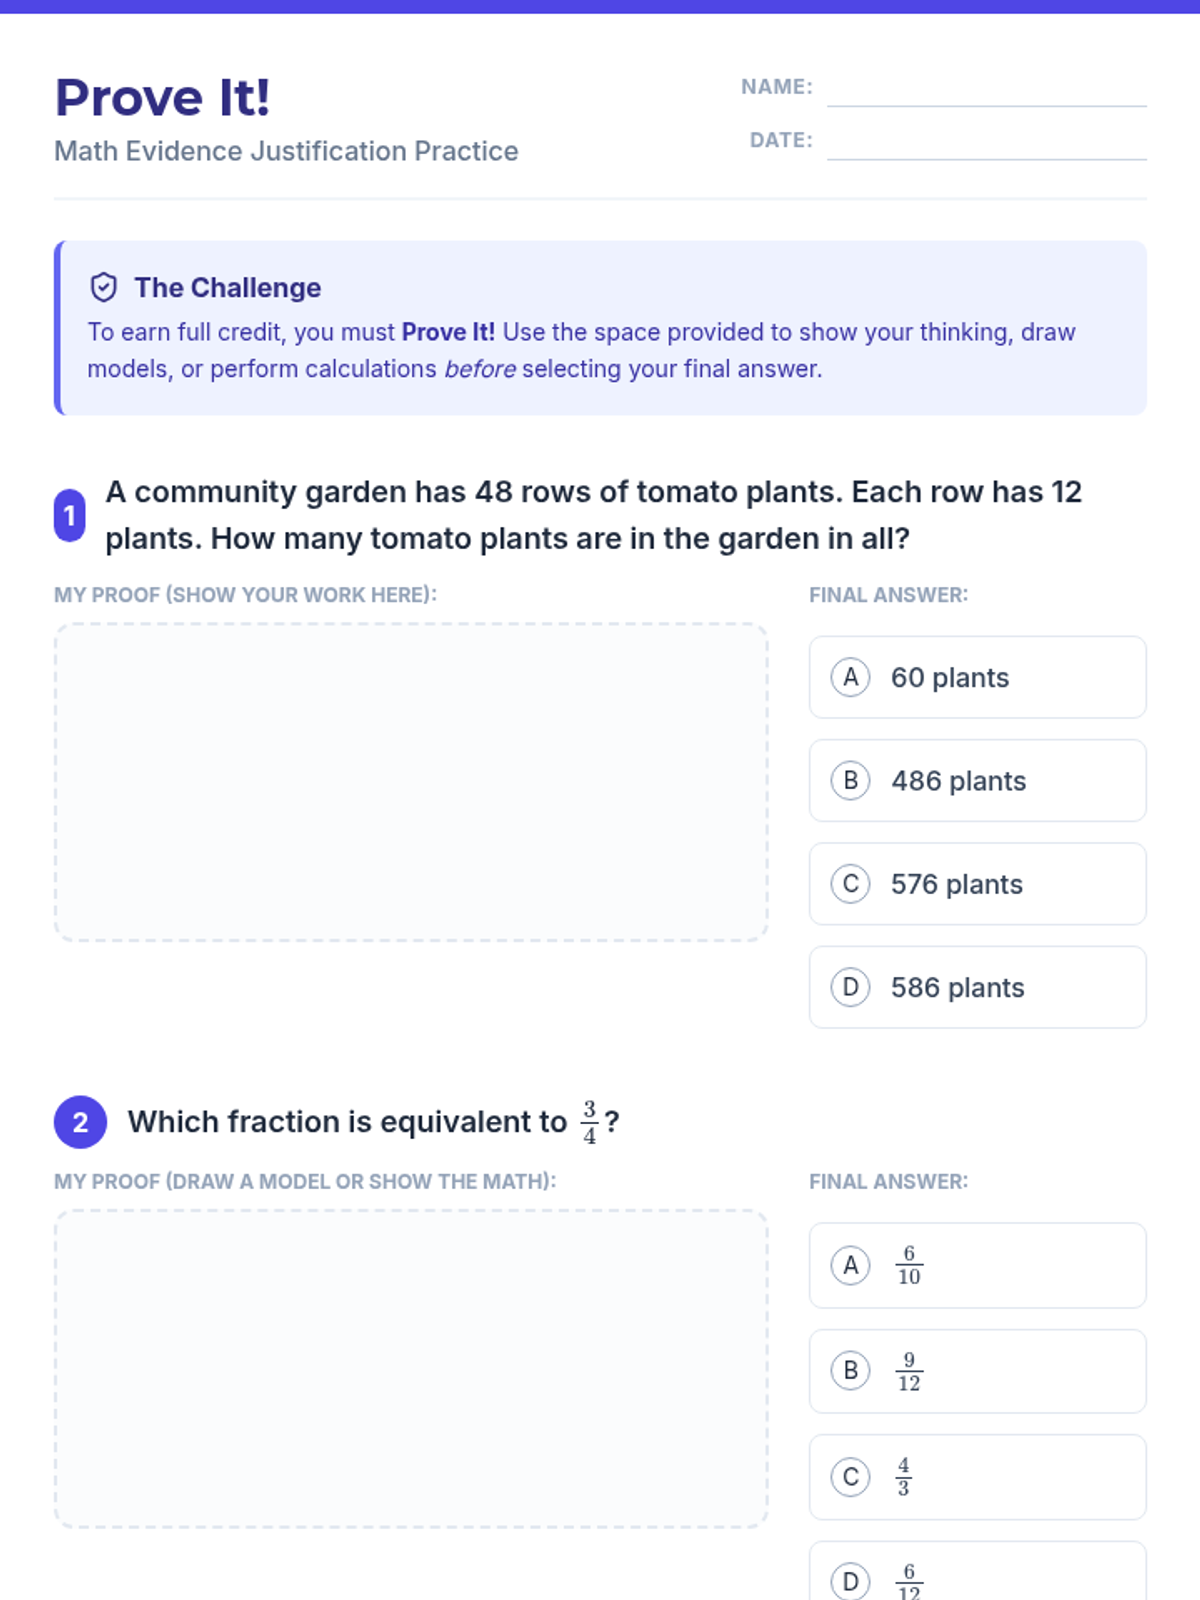Click the question 1 number badge
This screenshot has height=1600, width=1200.
(69, 515)
